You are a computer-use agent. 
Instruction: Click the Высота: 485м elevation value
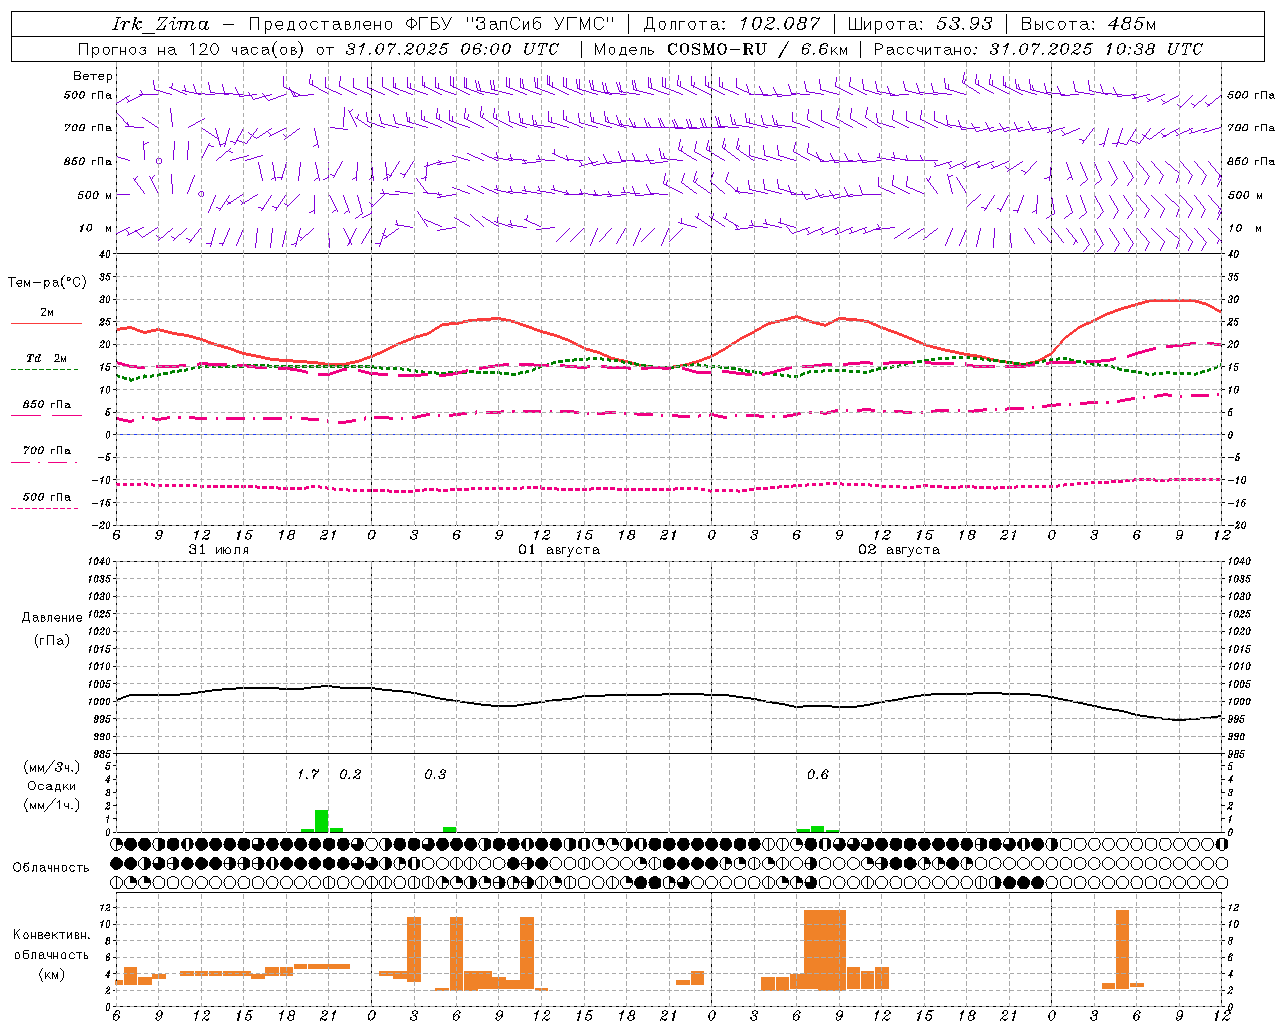pos(1088,24)
